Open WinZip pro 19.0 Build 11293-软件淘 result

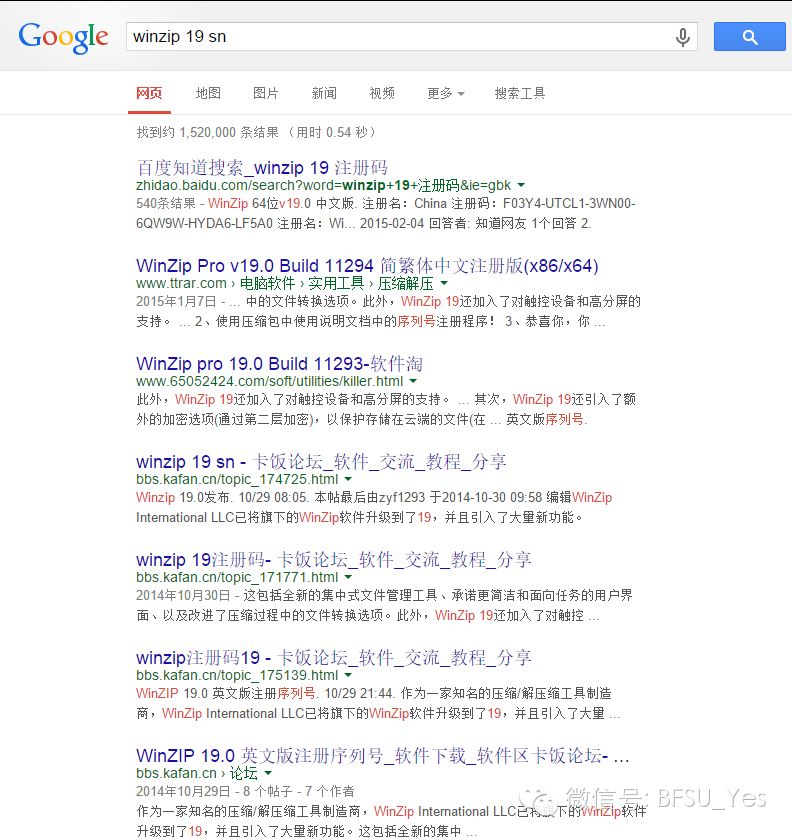(x=279, y=364)
